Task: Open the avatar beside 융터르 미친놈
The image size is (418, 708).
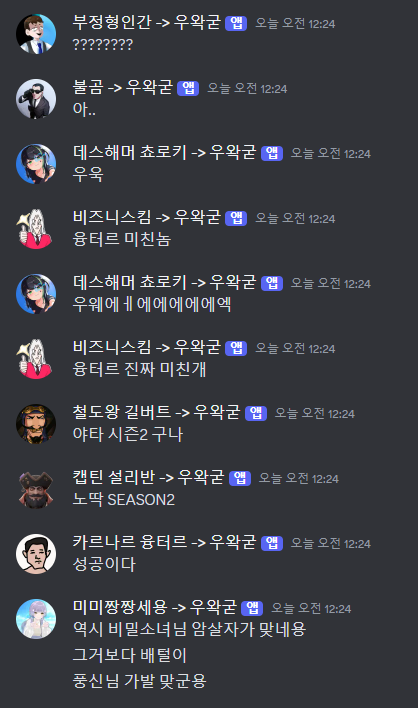Action: (36, 229)
